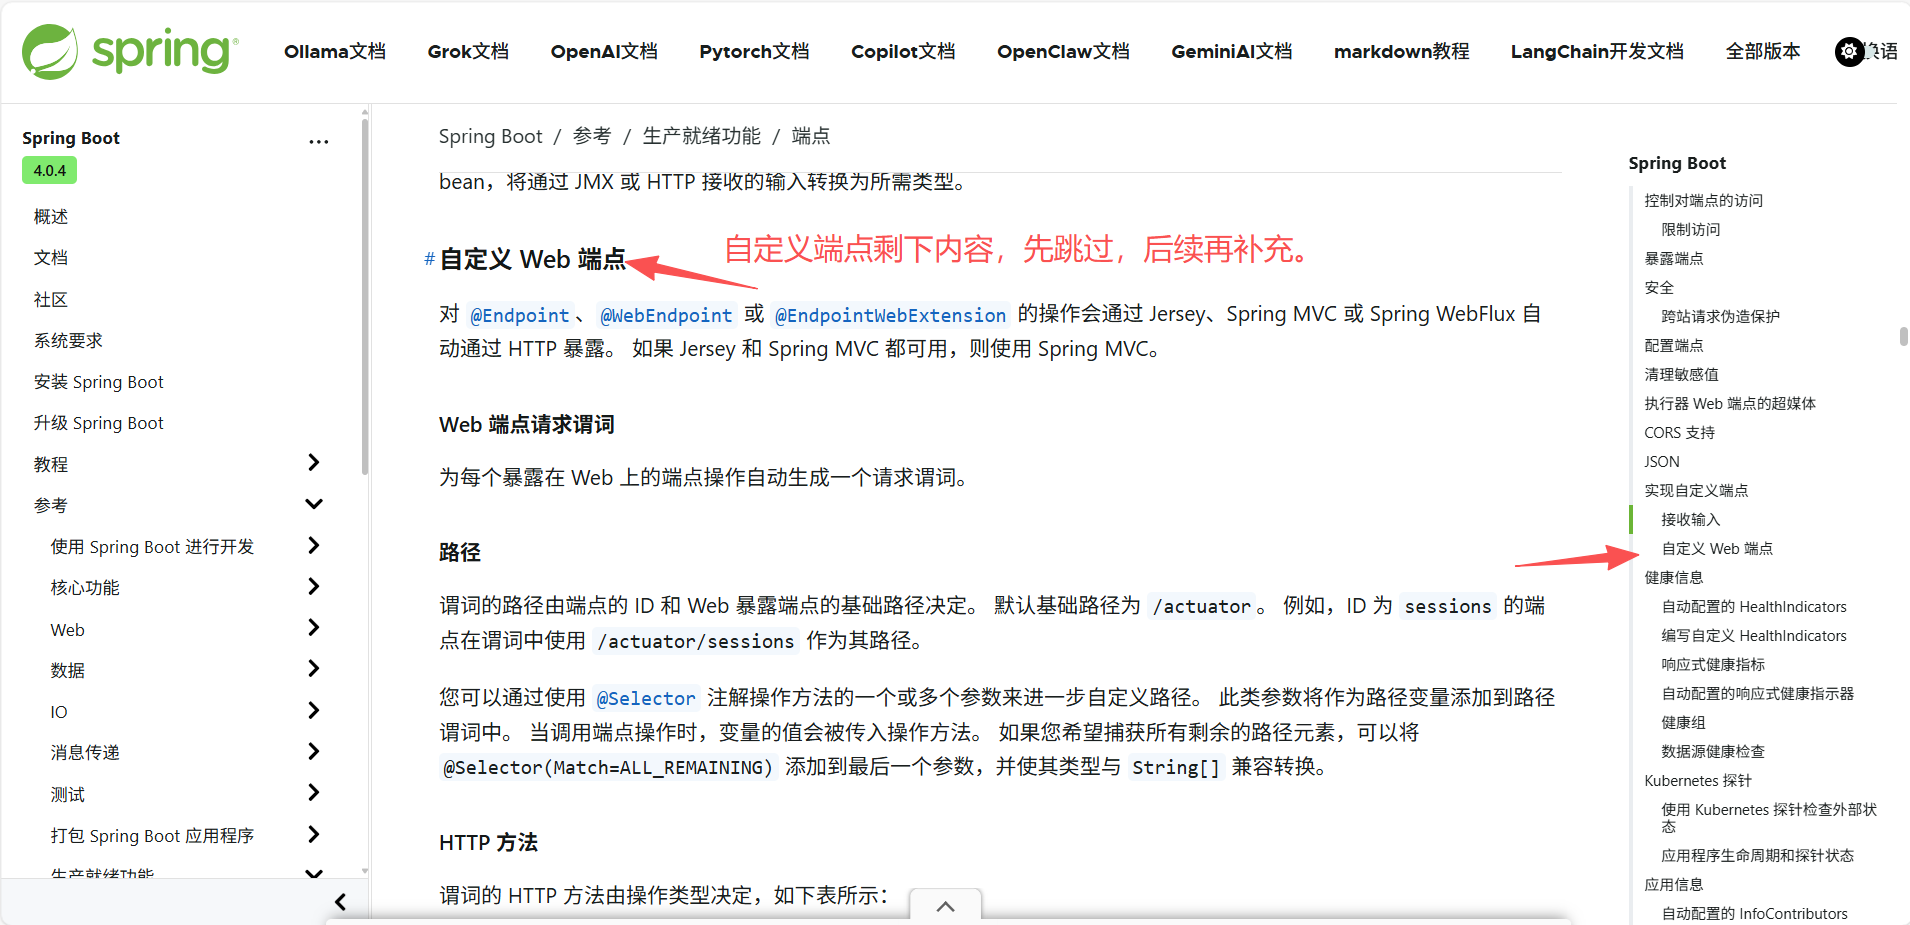Click the page's vertical scrollbar thumb
This screenshot has height=925, width=1910.
1903,336
